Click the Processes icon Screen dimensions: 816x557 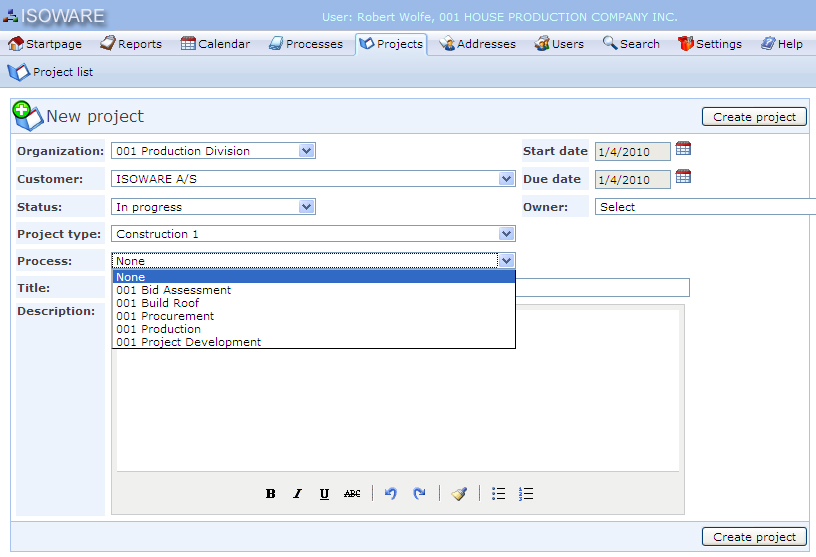point(276,44)
